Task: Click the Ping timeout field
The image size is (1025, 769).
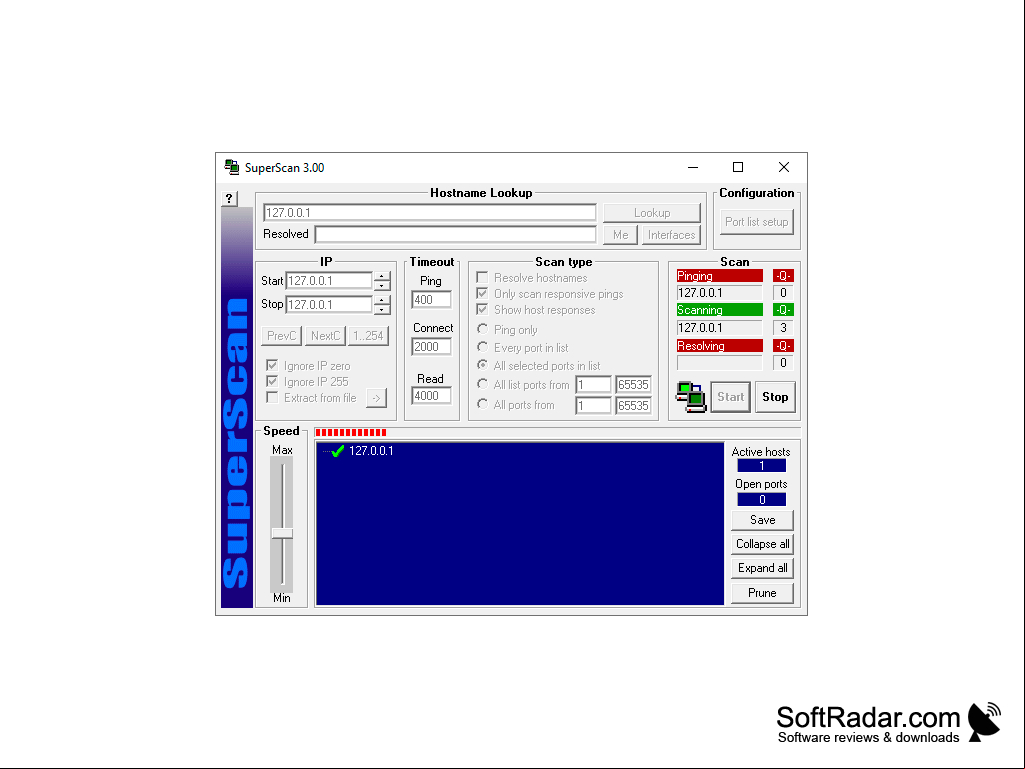Action: [431, 300]
